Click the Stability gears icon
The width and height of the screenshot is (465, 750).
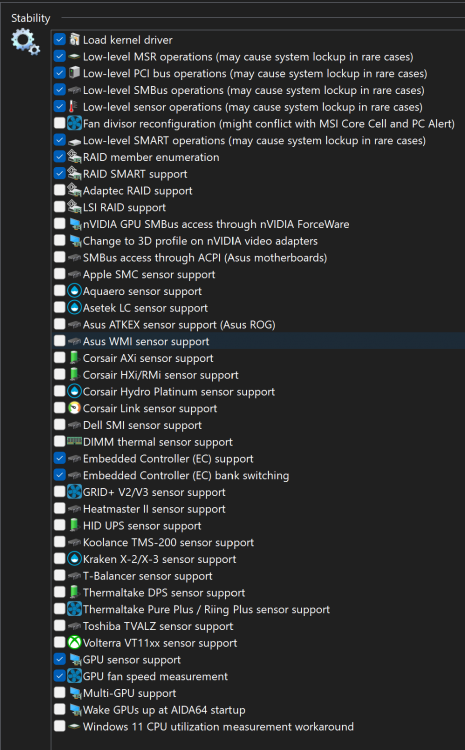(26, 42)
